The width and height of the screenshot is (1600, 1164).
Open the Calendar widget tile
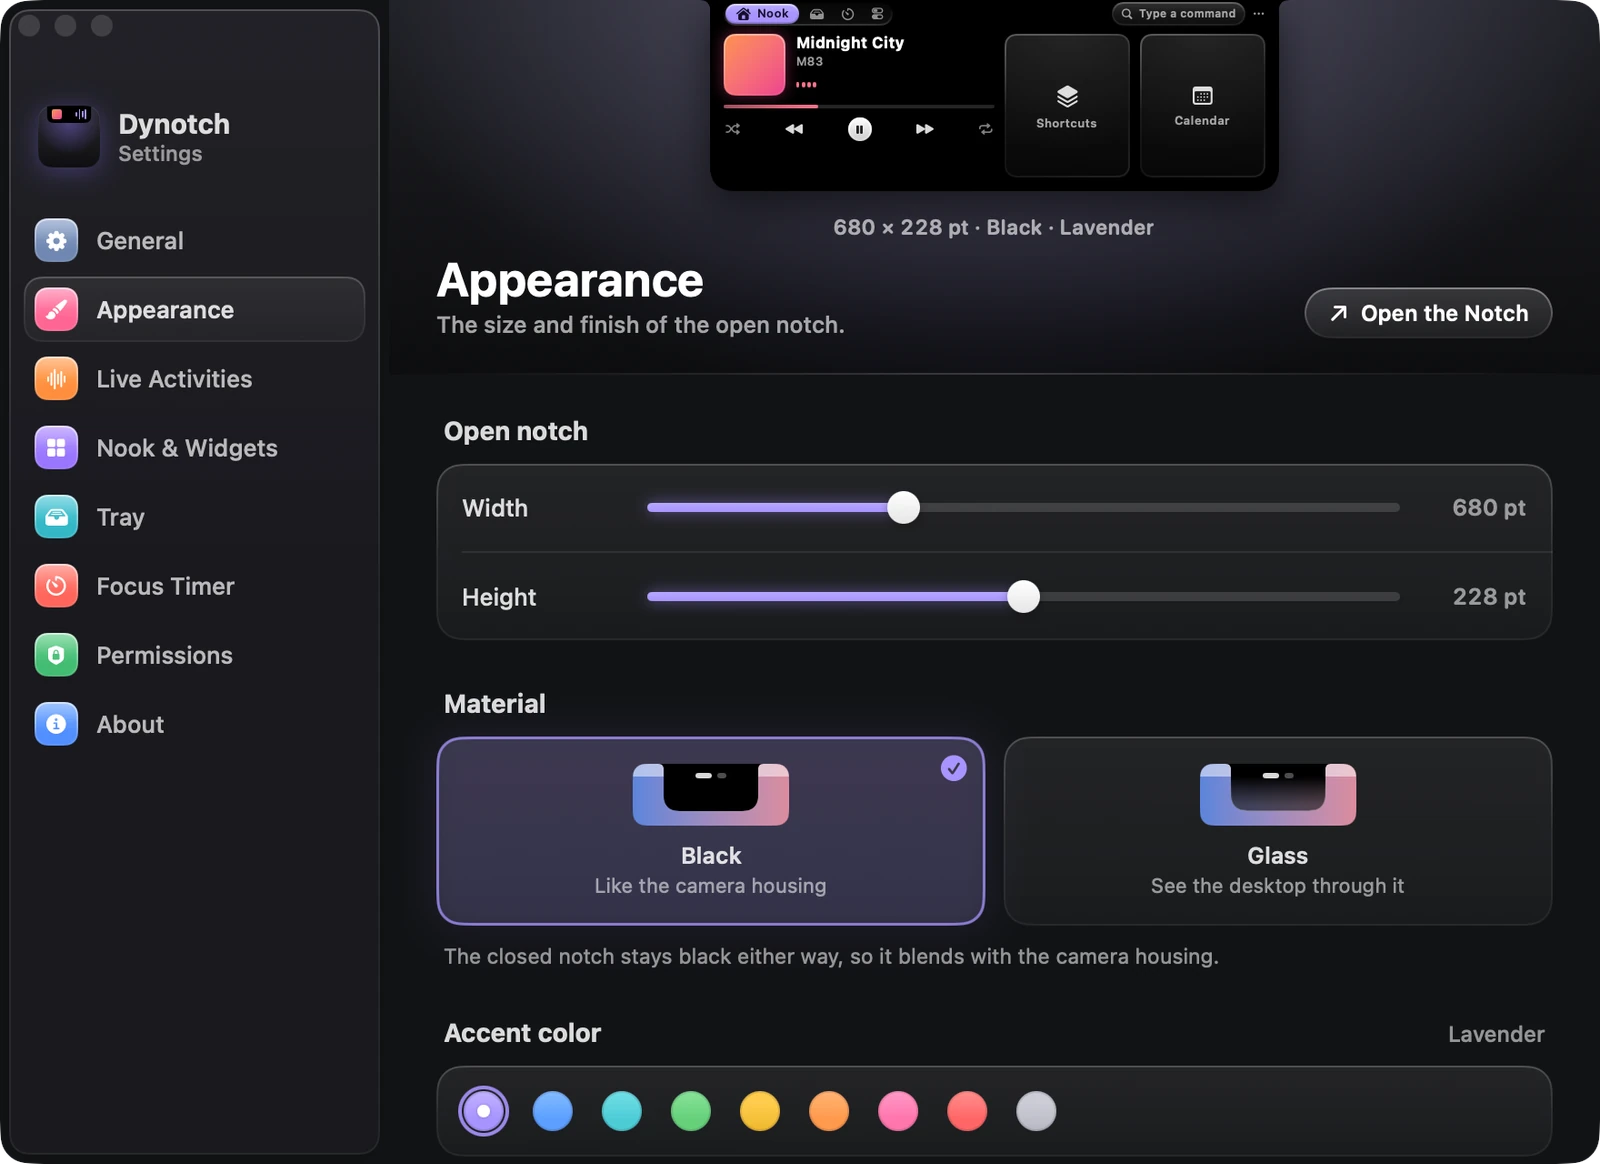point(1202,105)
